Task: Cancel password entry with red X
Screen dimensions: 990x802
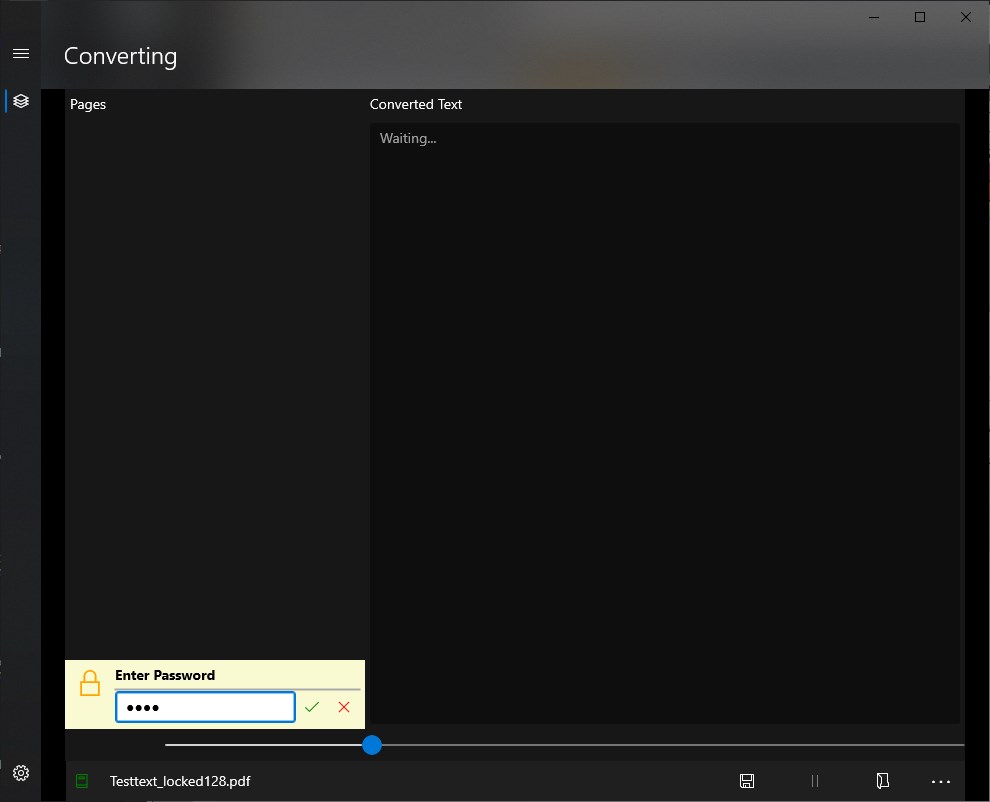Action: [x=344, y=707]
